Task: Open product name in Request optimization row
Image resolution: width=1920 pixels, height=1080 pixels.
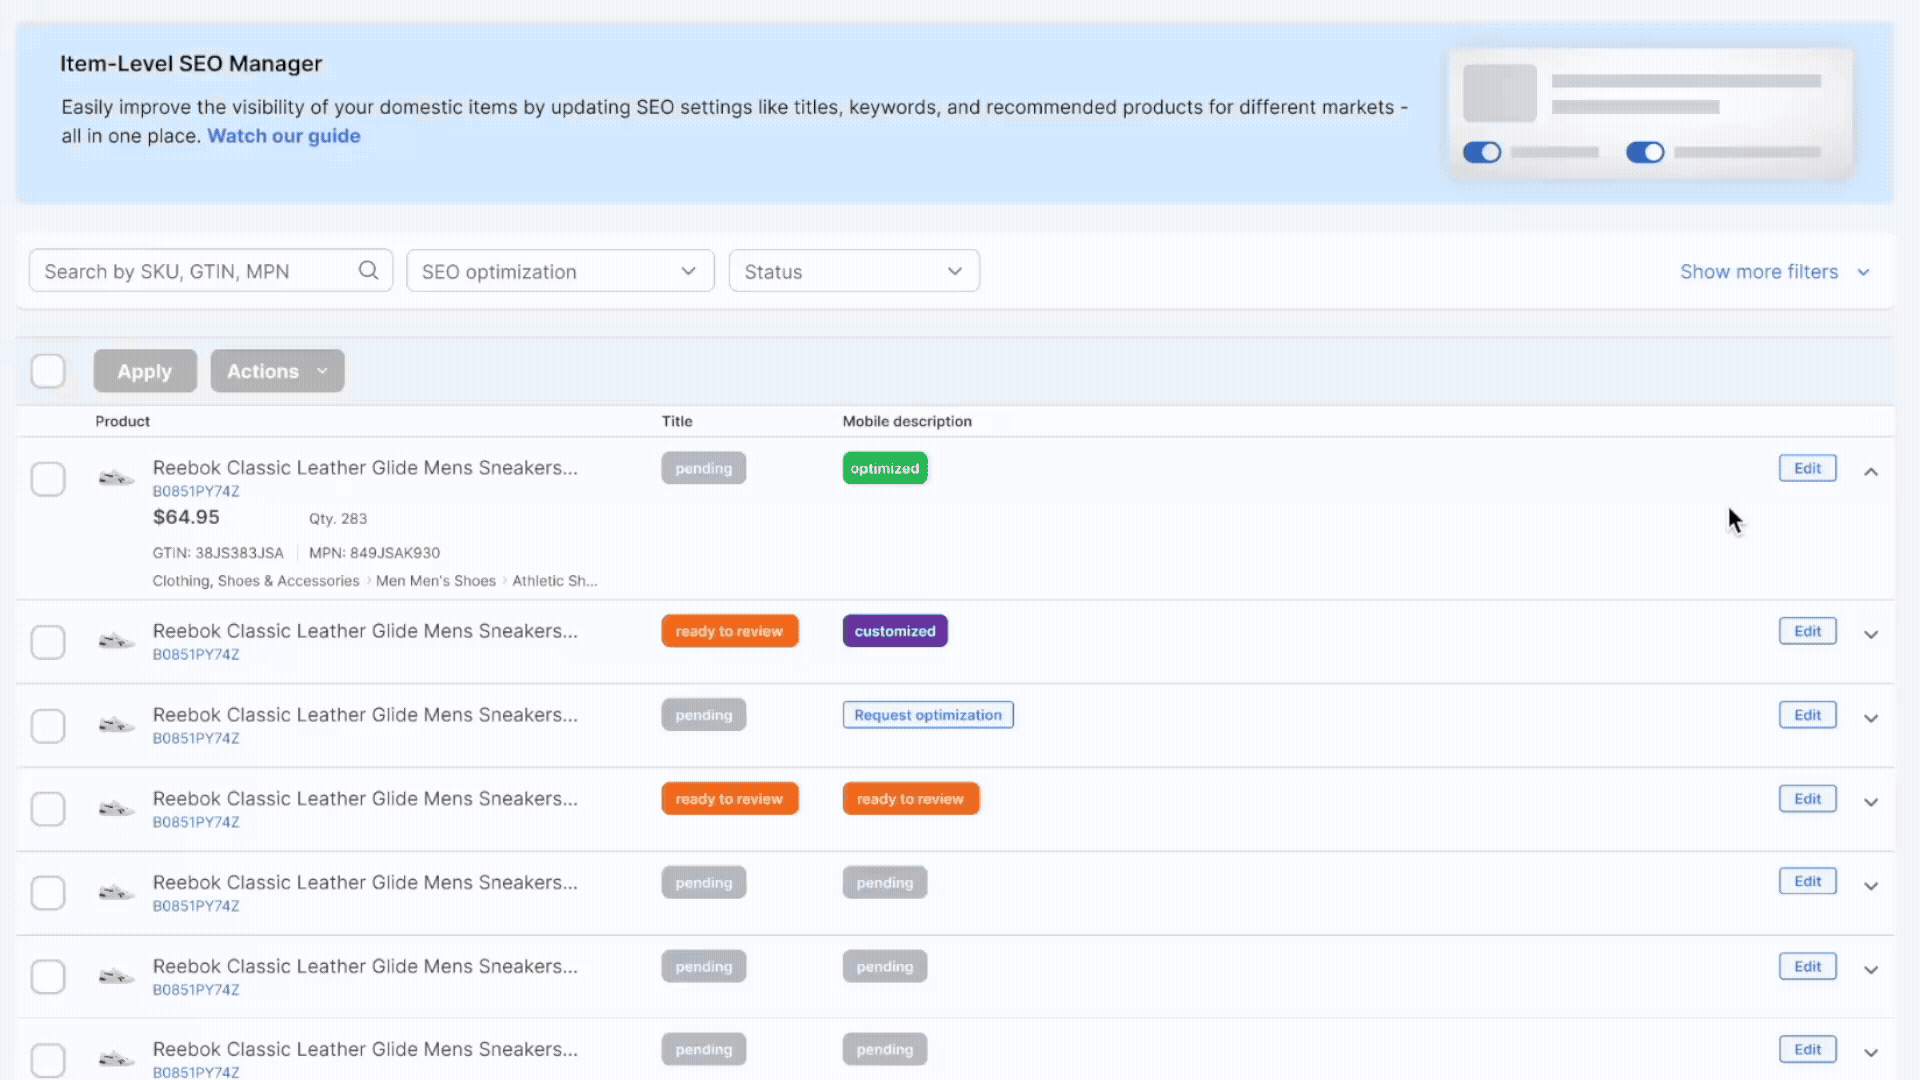Action: pyautogui.click(x=365, y=715)
